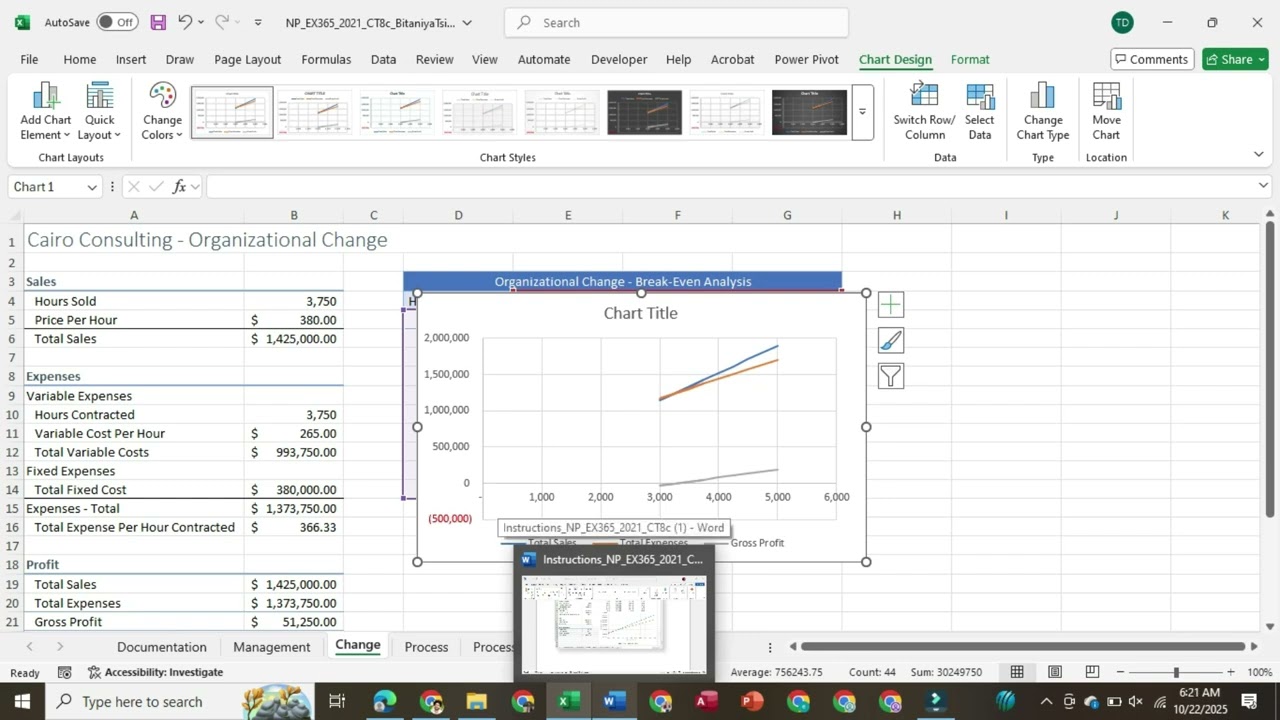Click the user account avatar TD
This screenshot has width=1280, height=720.
pos(1122,22)
